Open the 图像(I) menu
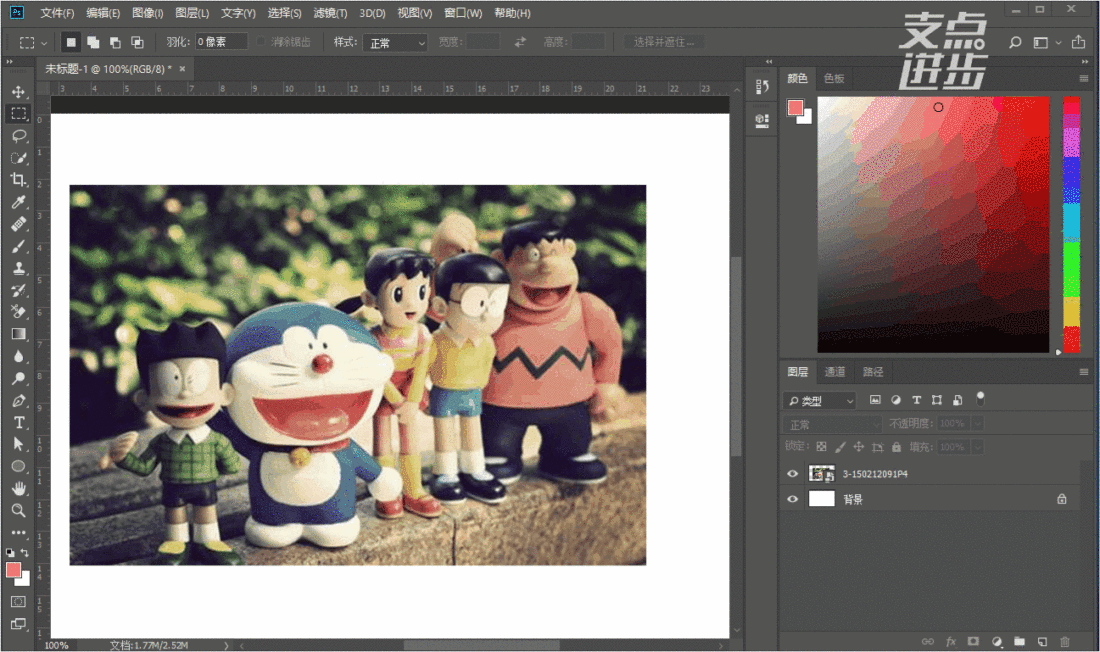The width and height of the screenshot is (1100, 652). 147,13
